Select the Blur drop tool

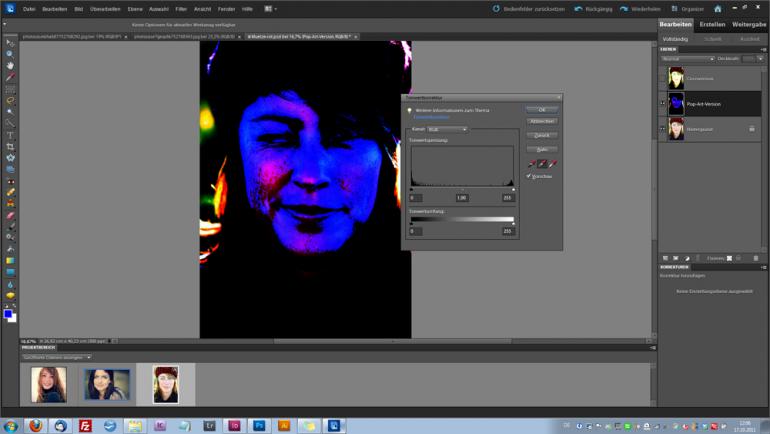pos(10,284)
